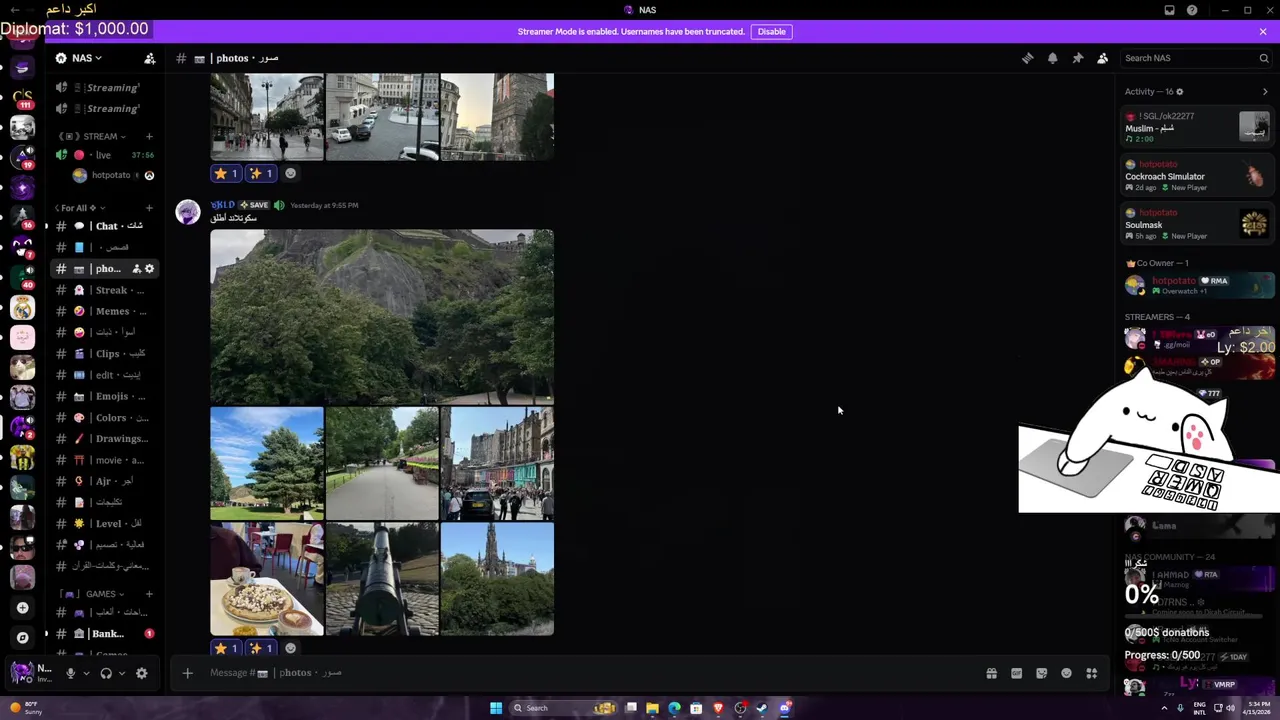1280x720 pixels.
Task: Open photos channel settings gear
Action: click(149, 269)
